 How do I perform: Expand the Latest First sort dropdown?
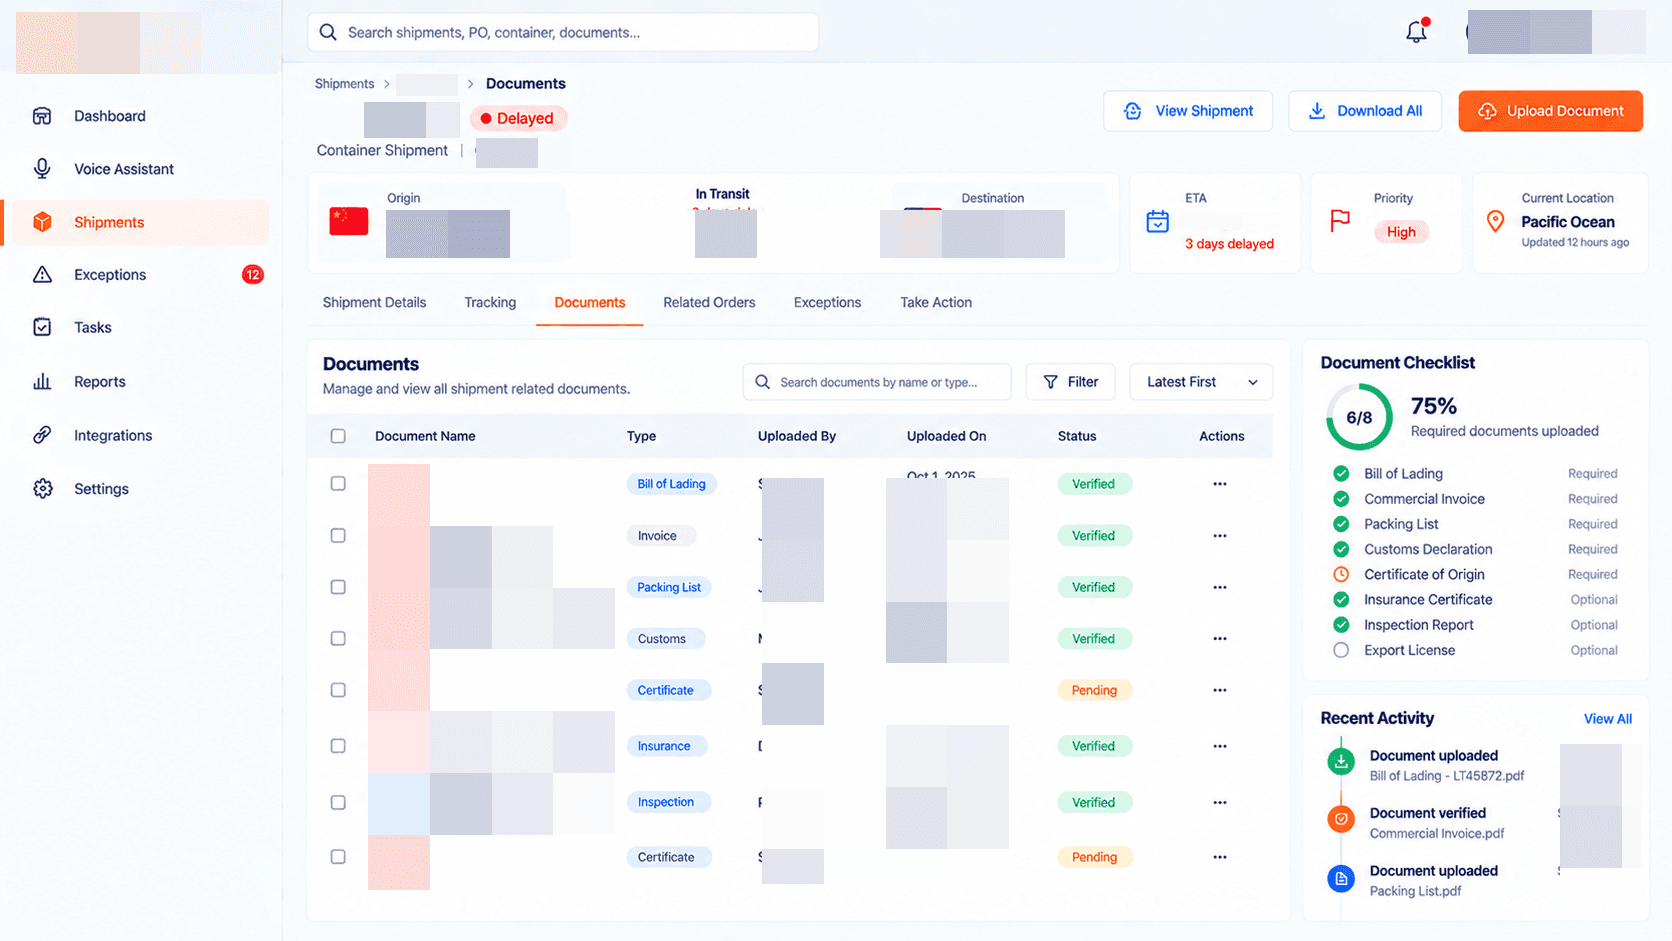point(1201,382)
